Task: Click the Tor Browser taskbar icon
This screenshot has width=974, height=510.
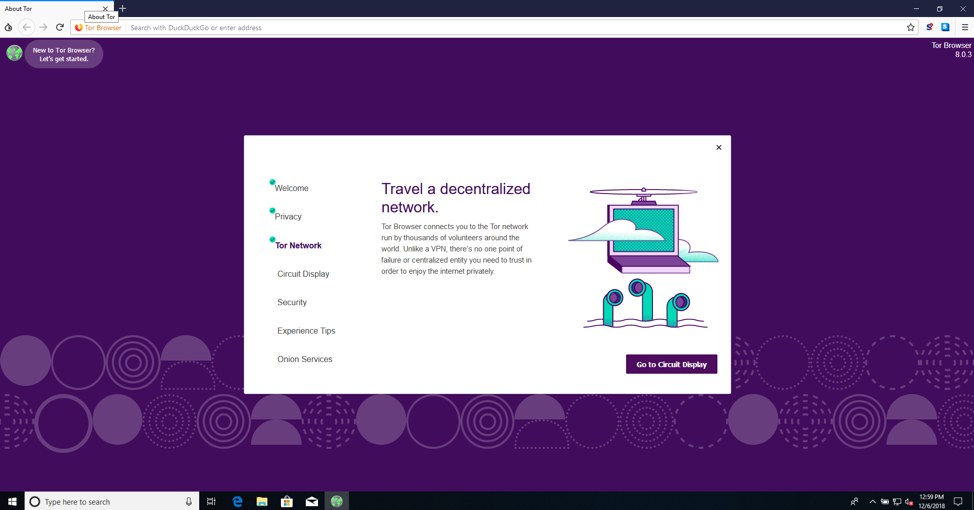Action: point(337,501)
